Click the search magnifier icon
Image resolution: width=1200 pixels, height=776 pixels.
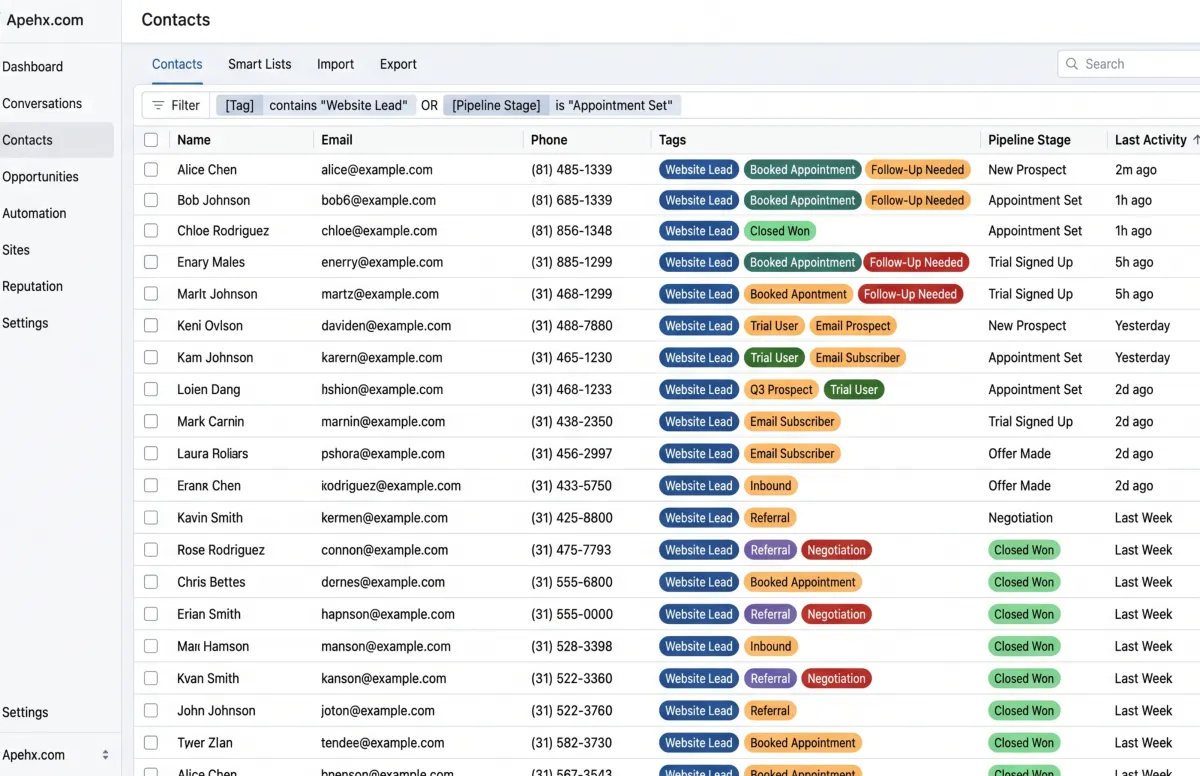pyautogui.click(x=1072, y=64)
